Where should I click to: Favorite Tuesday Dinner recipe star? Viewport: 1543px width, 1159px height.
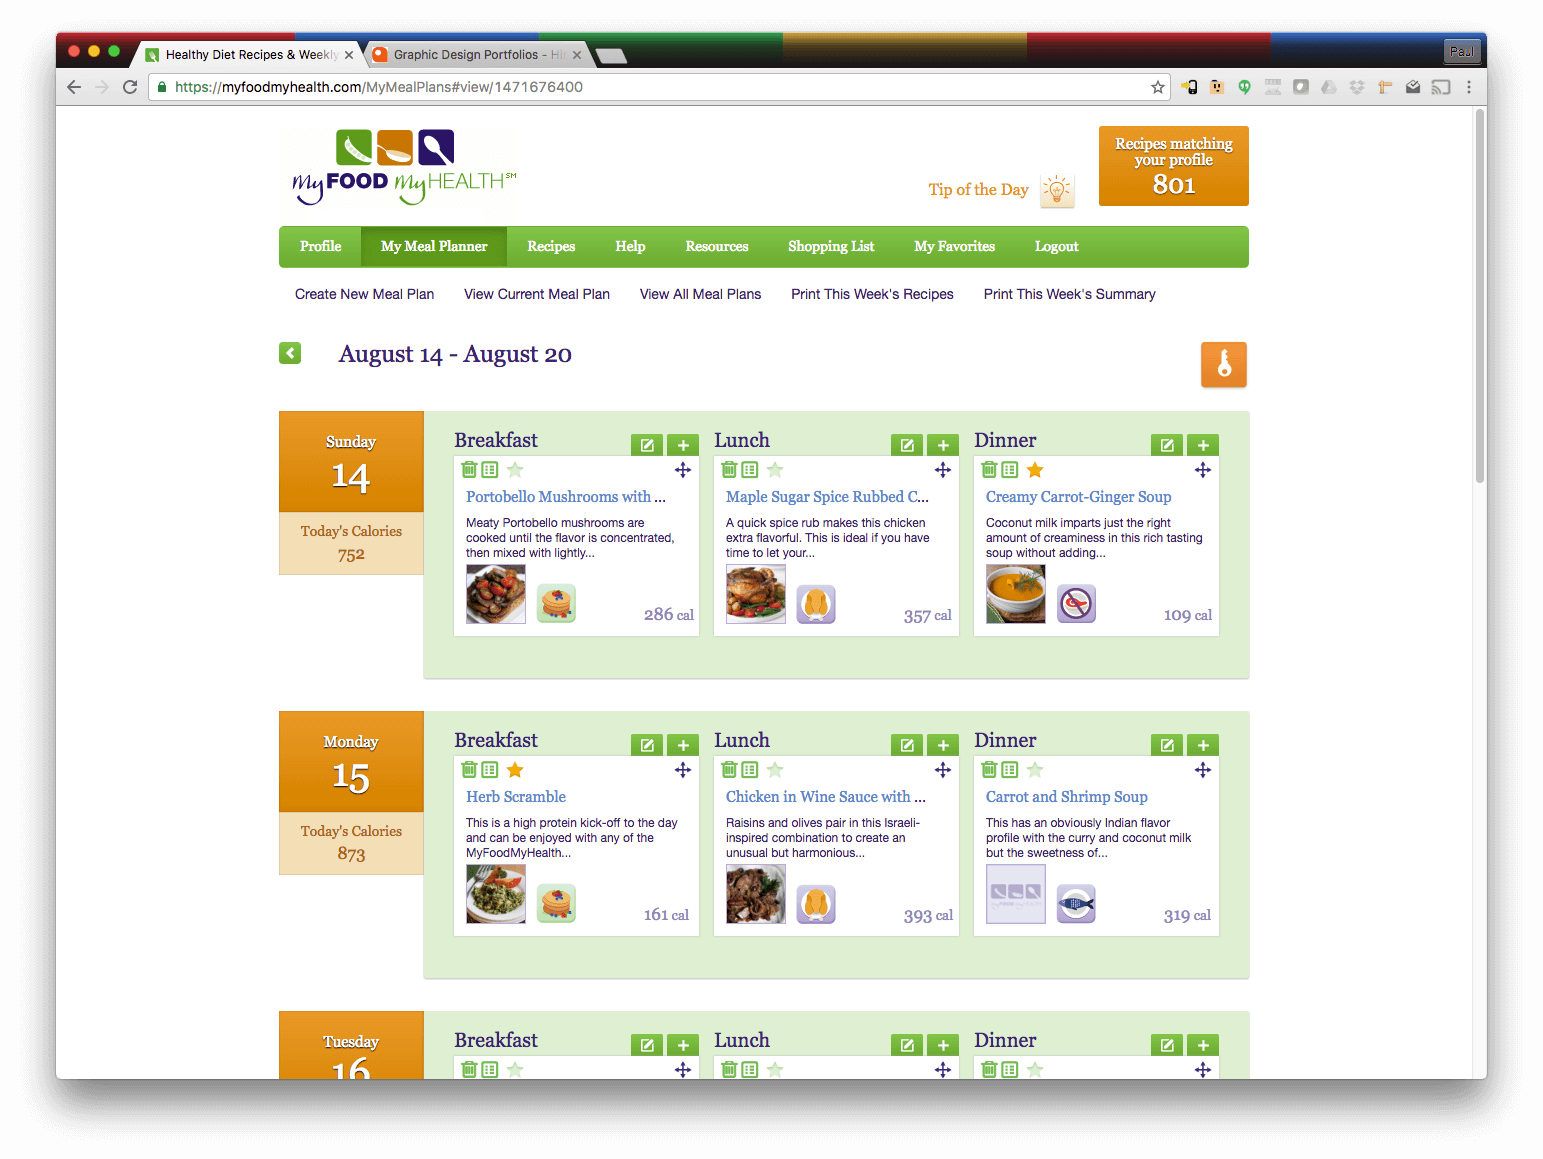(x=1035, y=1069)
